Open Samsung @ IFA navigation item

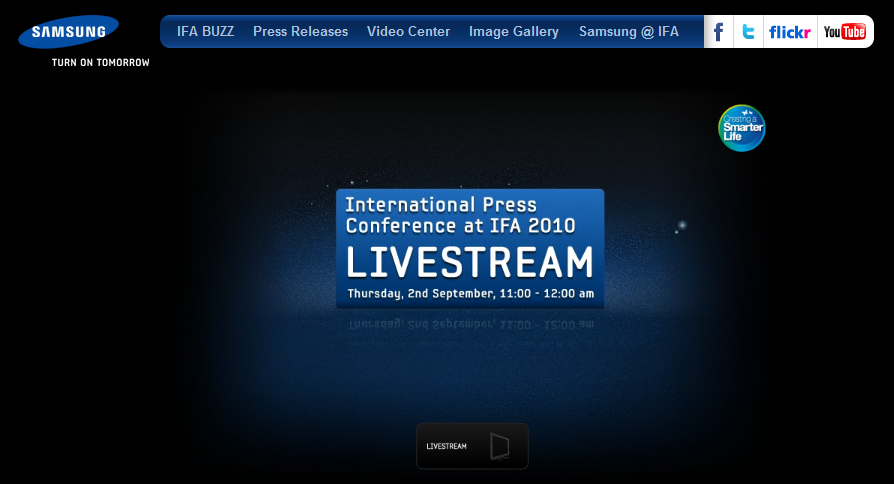628,32
